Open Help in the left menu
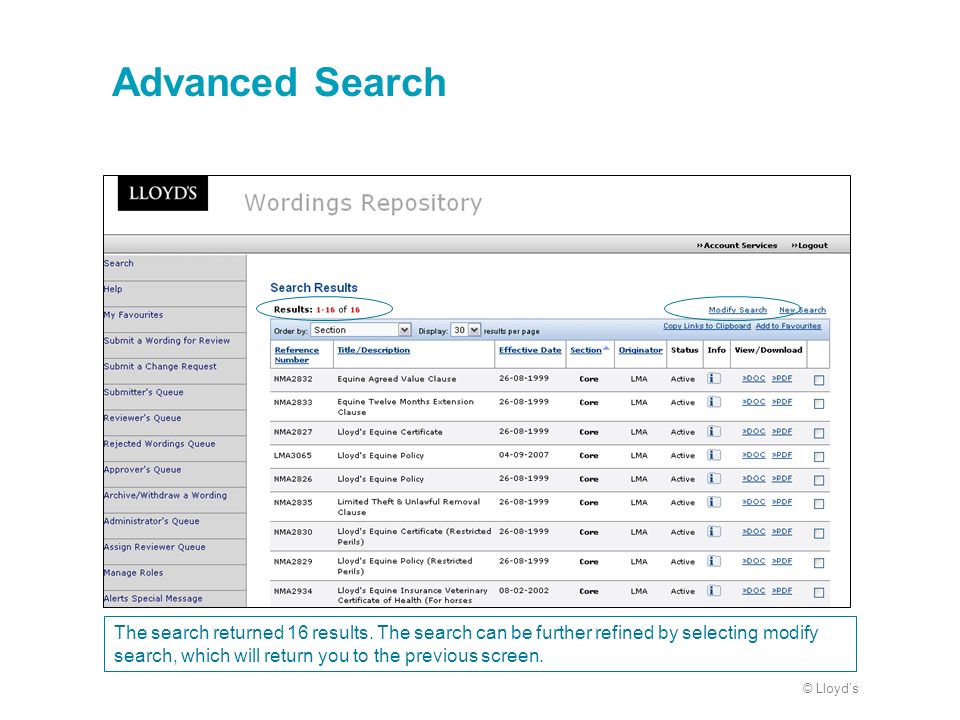 coord(113,289)
